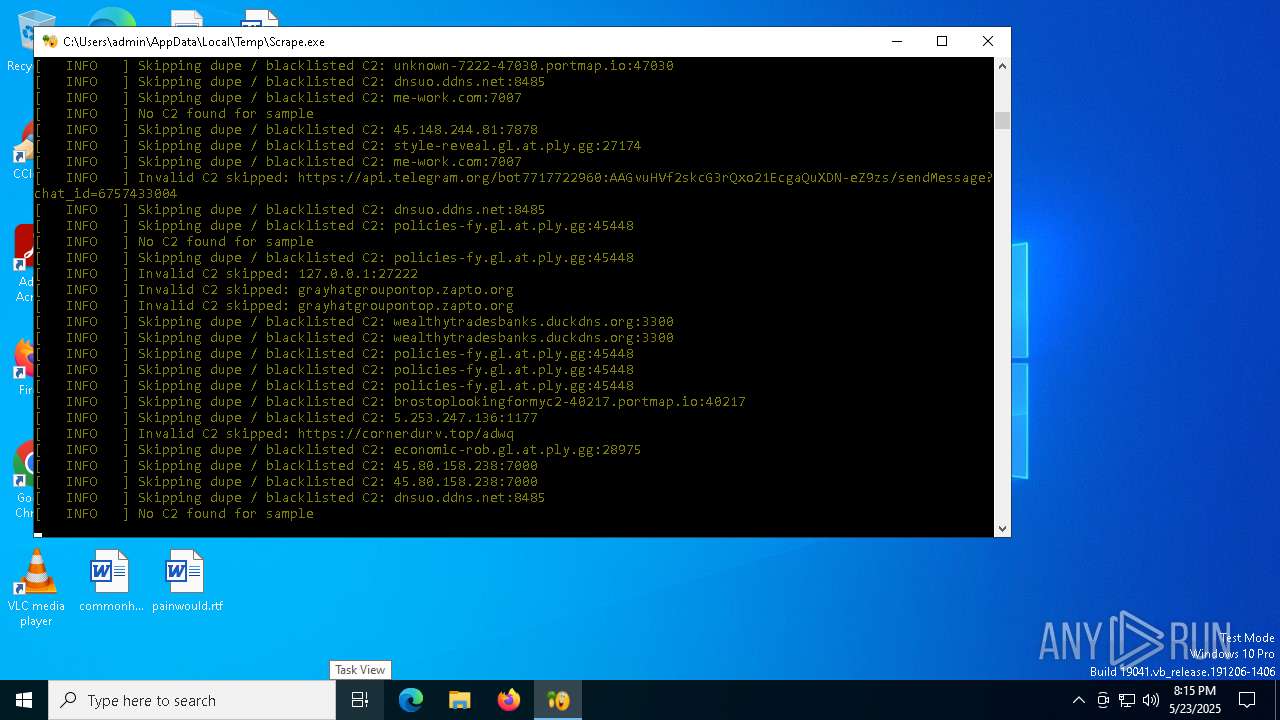Close the Scrape.exe console window
Screen dimensions: 1280x720
pos(988,41)
